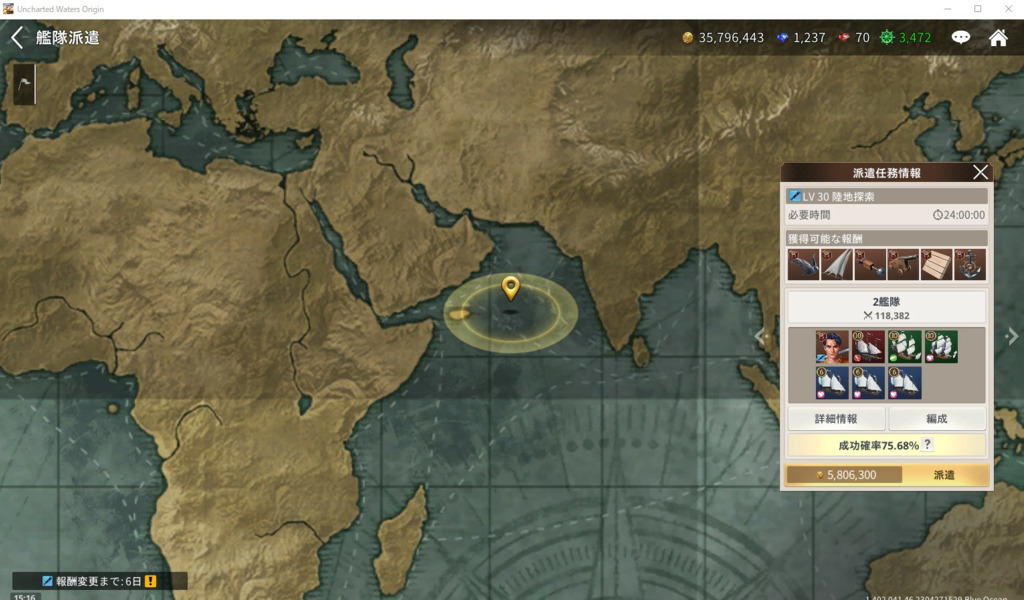1024x600 pixels.
Task: Tap the green ship wheel icon
Action: tap(886, 38)
